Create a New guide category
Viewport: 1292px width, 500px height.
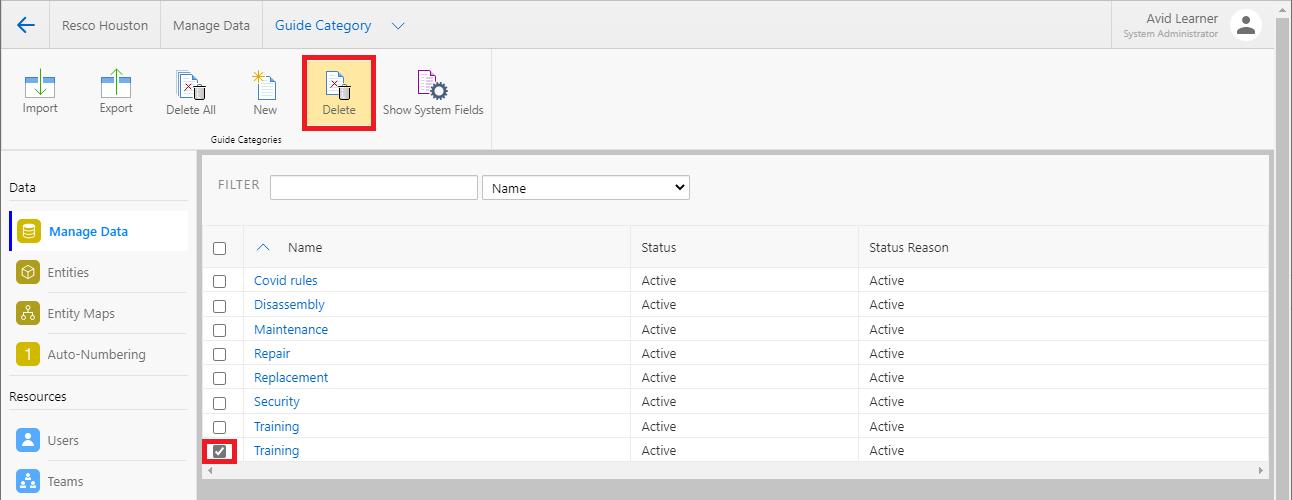pos(265,87)
